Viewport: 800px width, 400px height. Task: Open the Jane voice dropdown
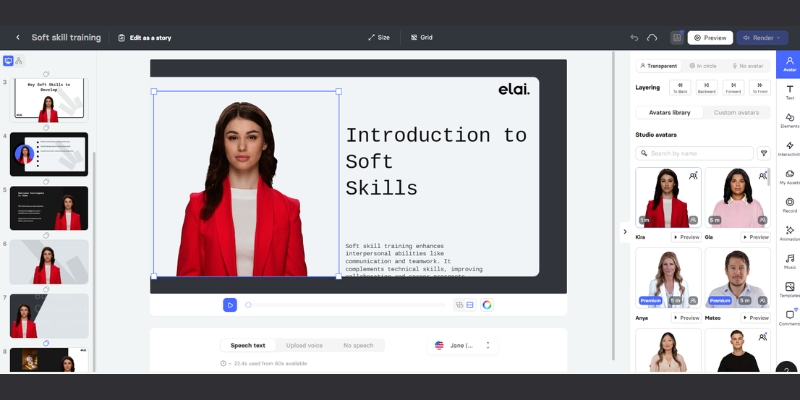[463, 345]
